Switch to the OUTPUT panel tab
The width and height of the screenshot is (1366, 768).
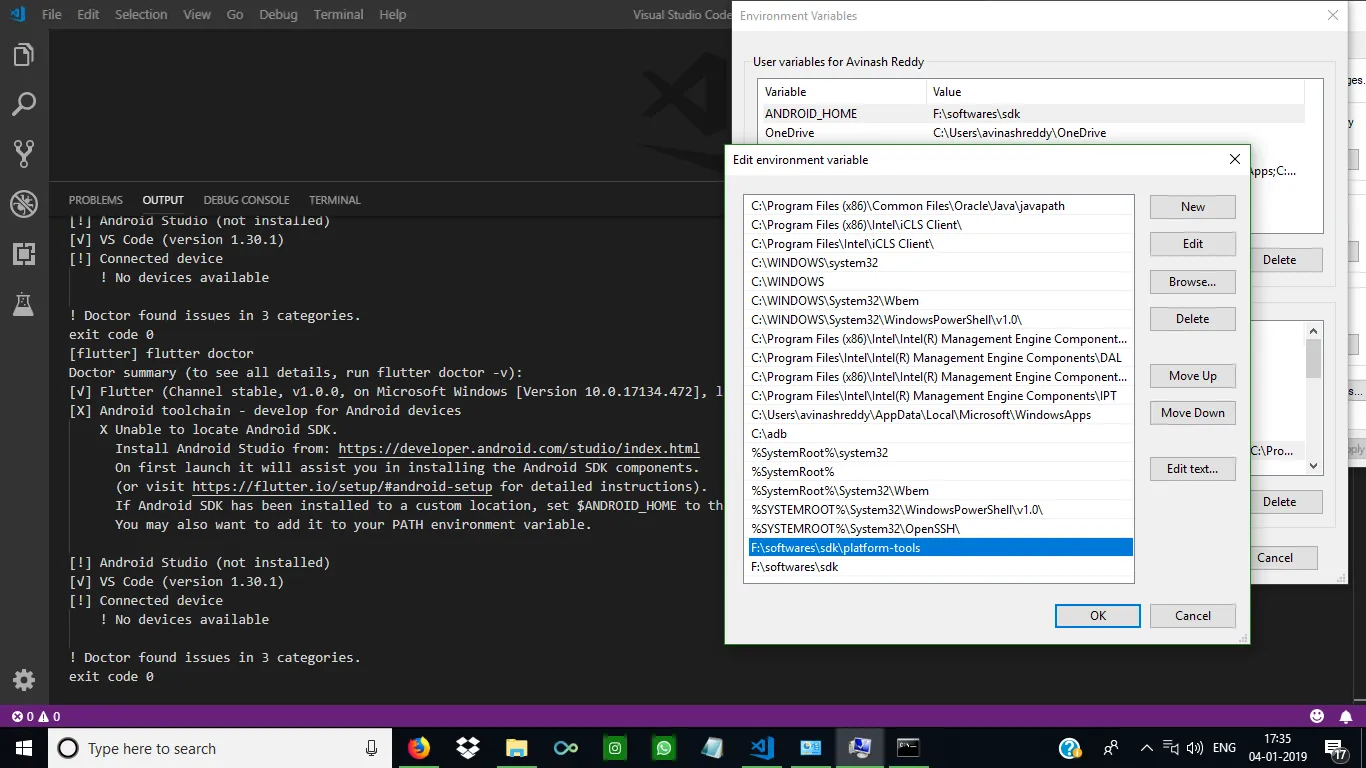point(163,200)
